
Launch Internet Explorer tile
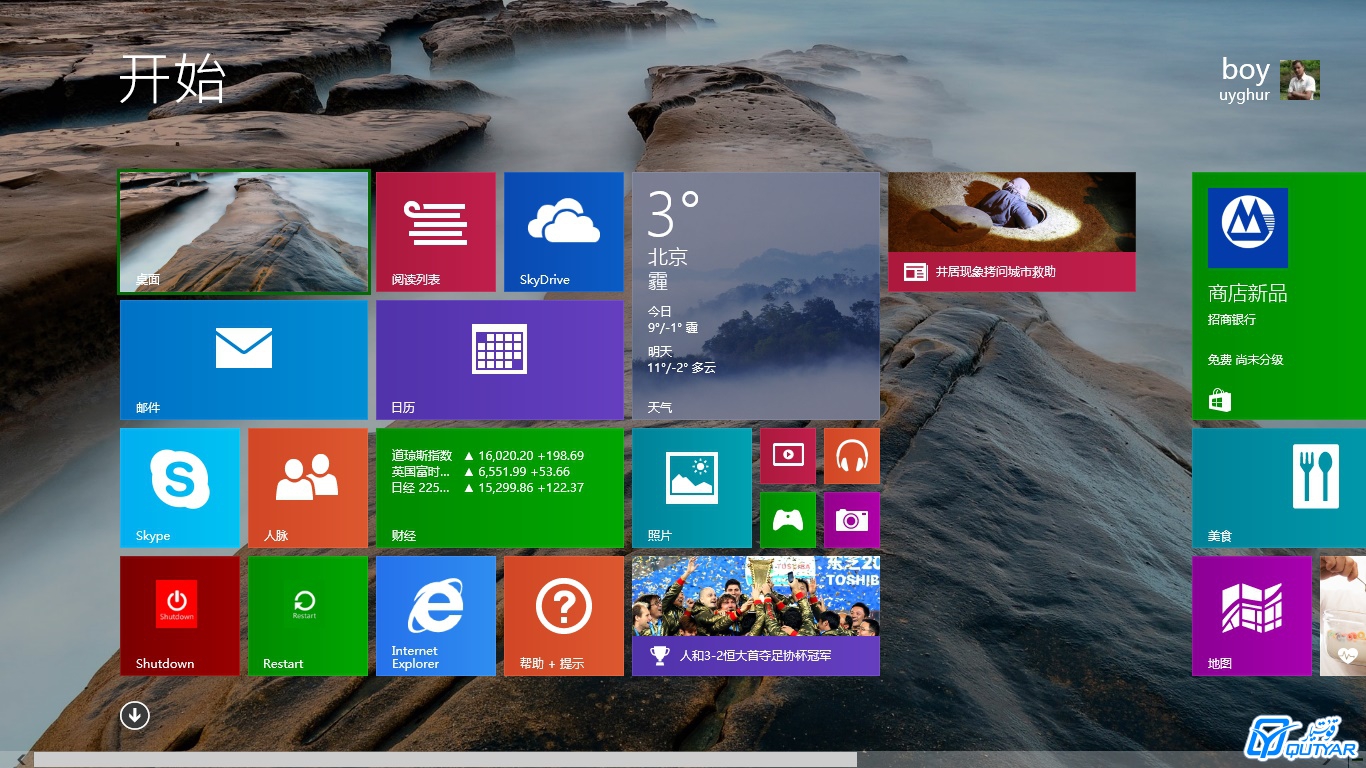coord(436,616)
